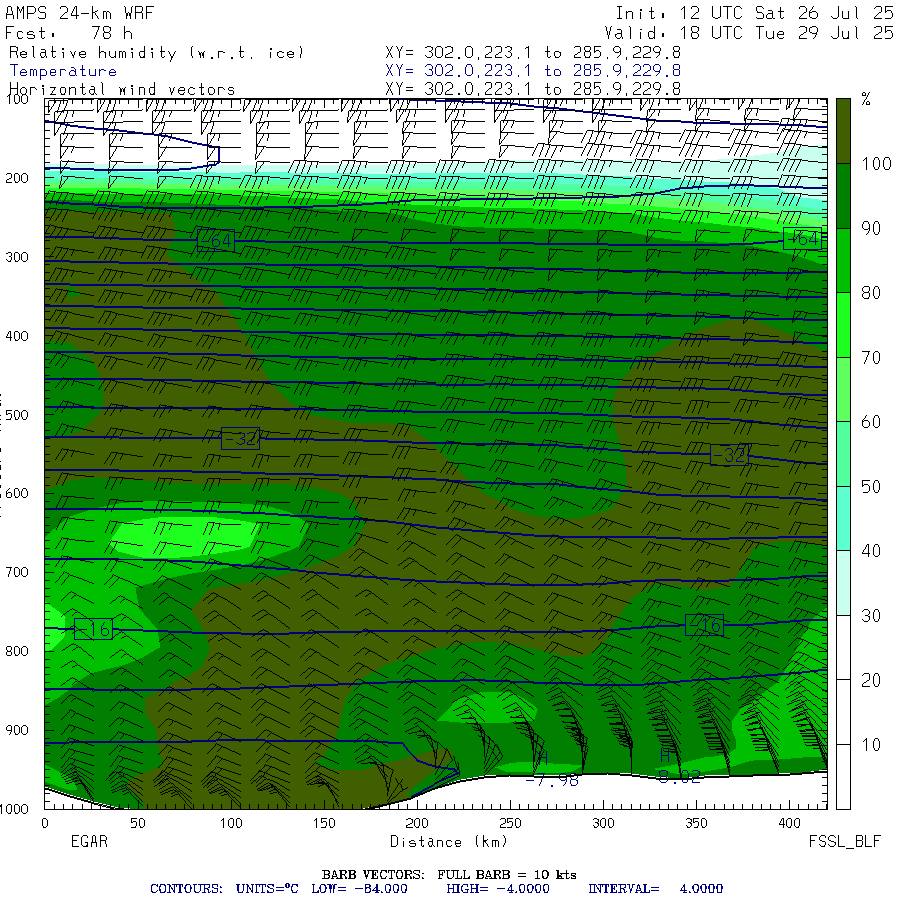
Task: Click the 'FSSL_BLF' station label
Action: coord(844,841)
